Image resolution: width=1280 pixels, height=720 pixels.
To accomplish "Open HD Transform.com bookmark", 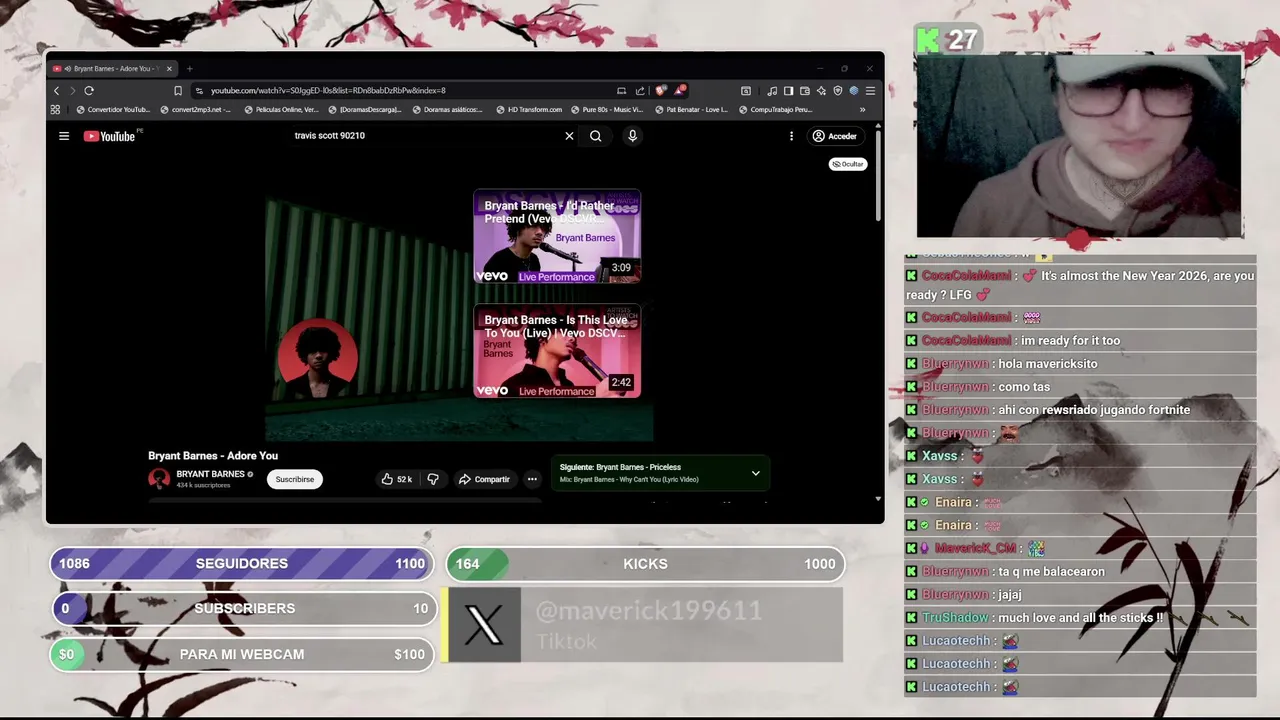I will pyautogui.click(x=530, y=110).
